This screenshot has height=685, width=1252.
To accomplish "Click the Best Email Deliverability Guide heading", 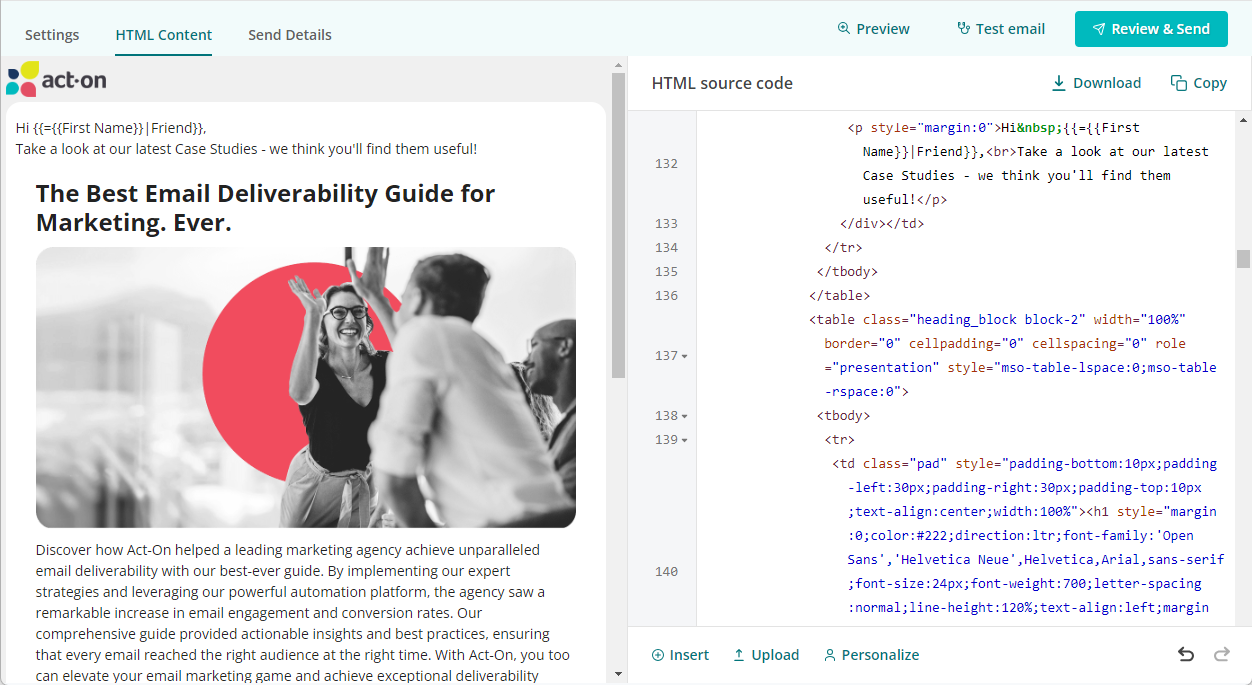I will [x=266, y=208].
